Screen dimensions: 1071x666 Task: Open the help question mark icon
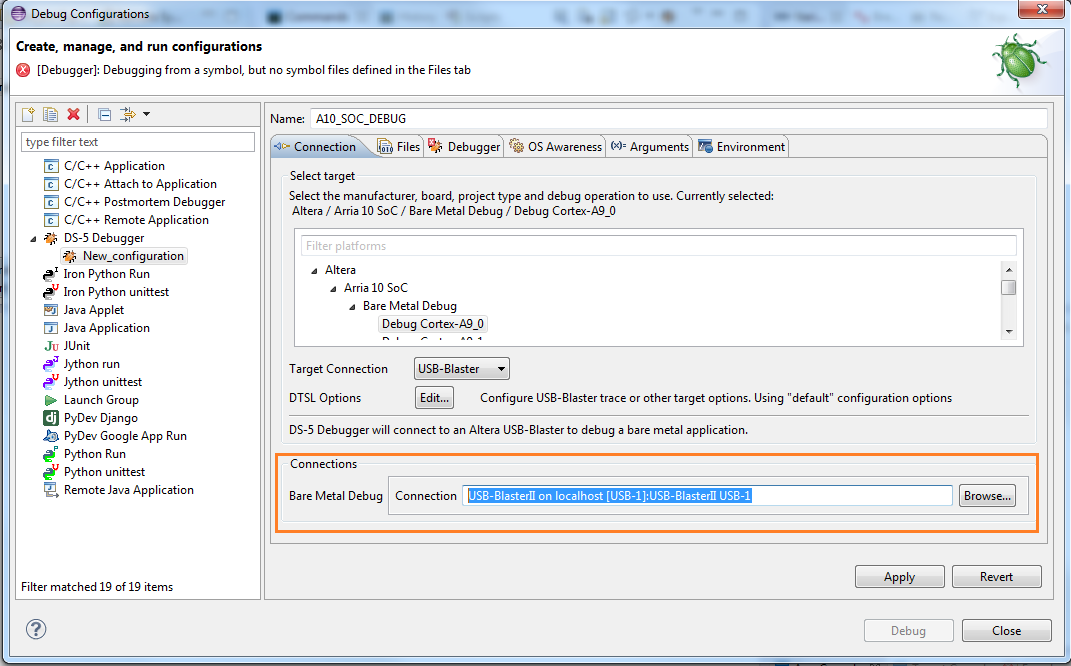[36, 629]
